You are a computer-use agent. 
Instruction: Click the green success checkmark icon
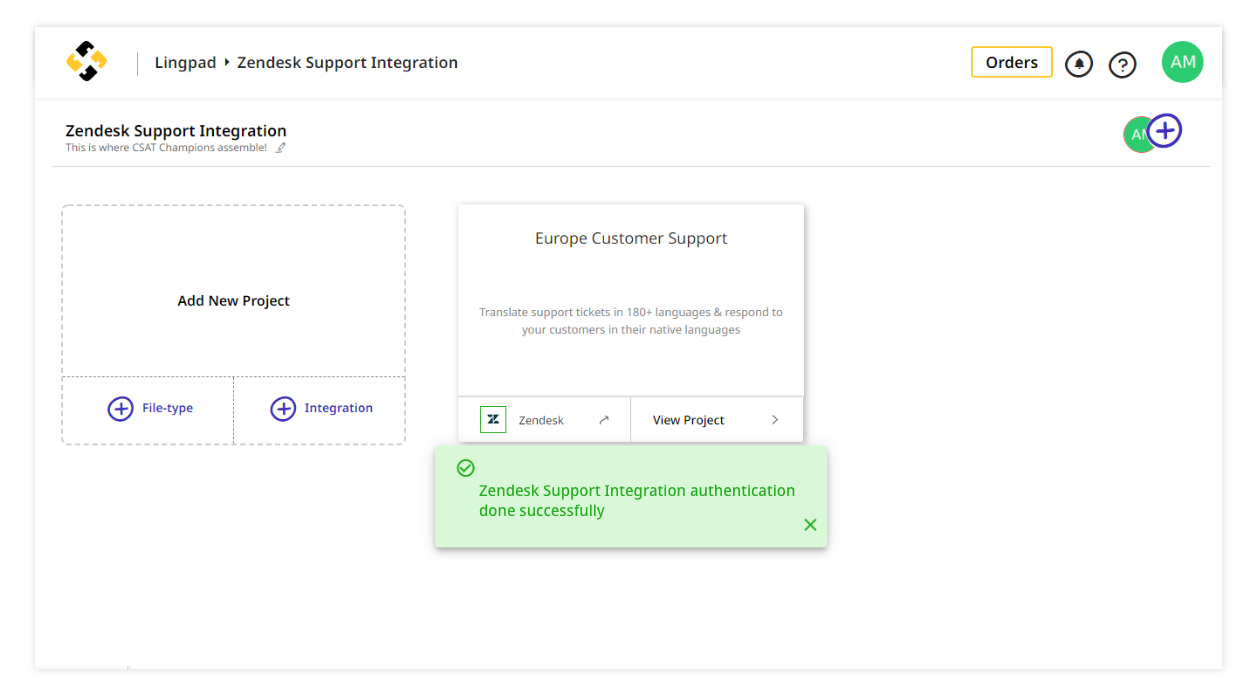pyautogui.click(x=465, y=468)
